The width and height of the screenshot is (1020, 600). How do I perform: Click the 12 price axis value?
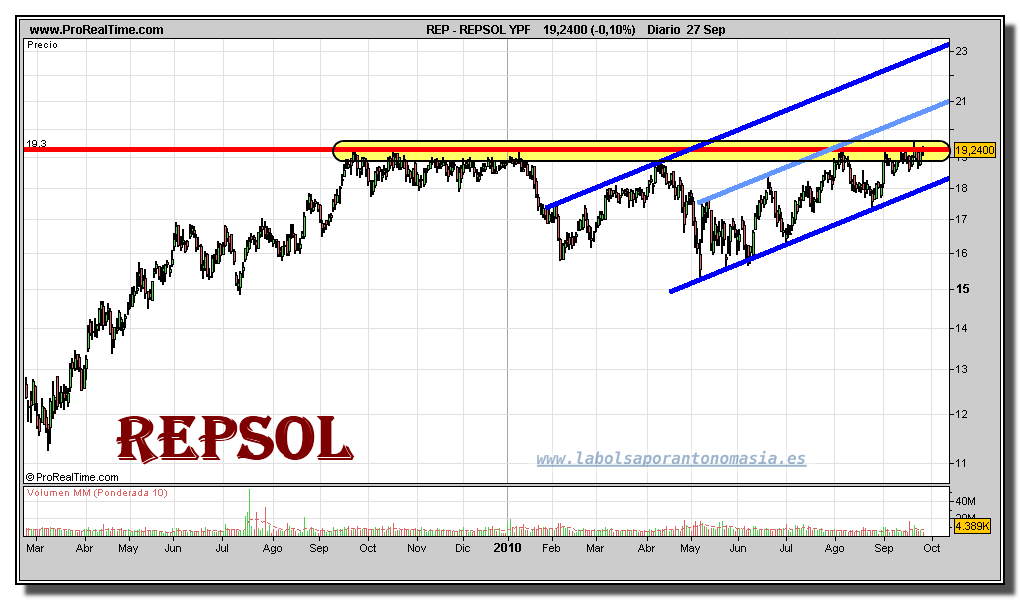pyautogui.click(x=961, y=414)
